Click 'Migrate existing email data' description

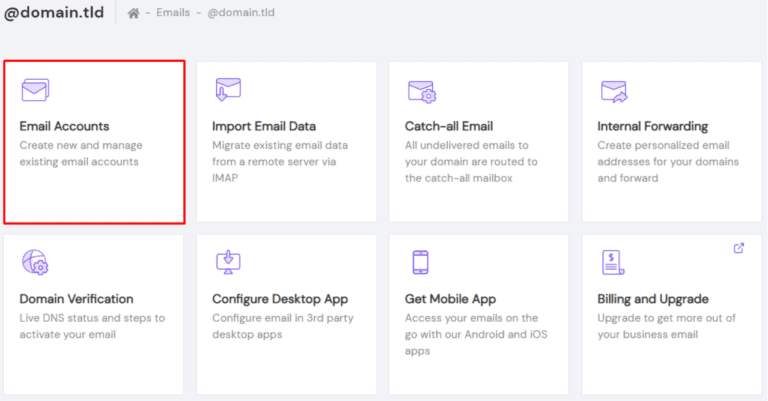pyautogui.click(x=280, y=162)
